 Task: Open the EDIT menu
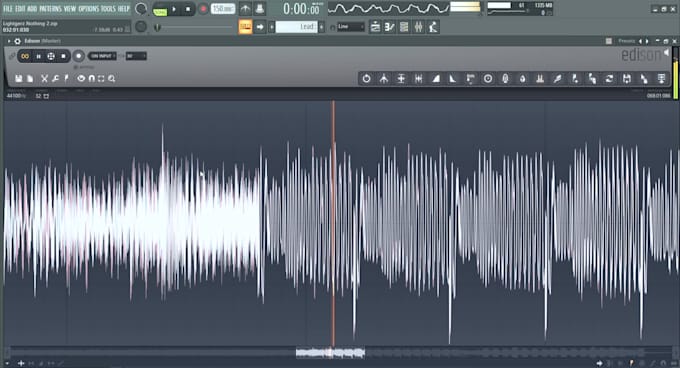pyautogui.click(x=20, y=9)
